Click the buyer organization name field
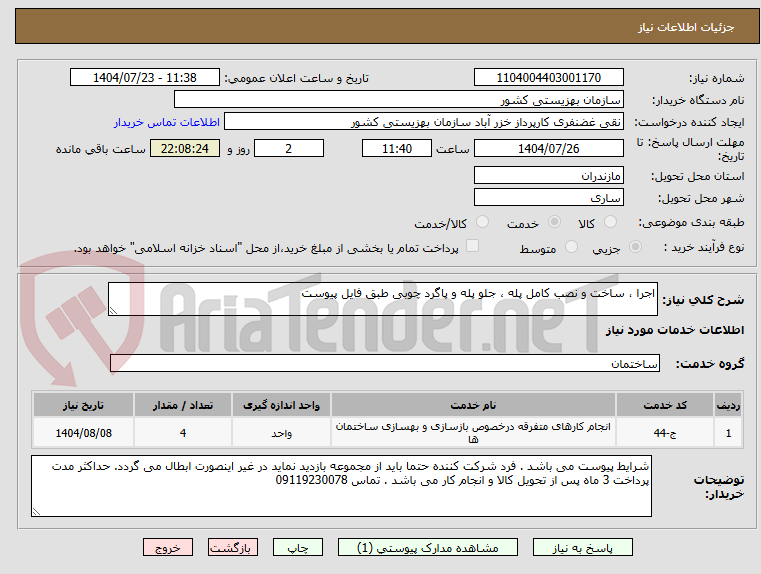 coord(398,99)
